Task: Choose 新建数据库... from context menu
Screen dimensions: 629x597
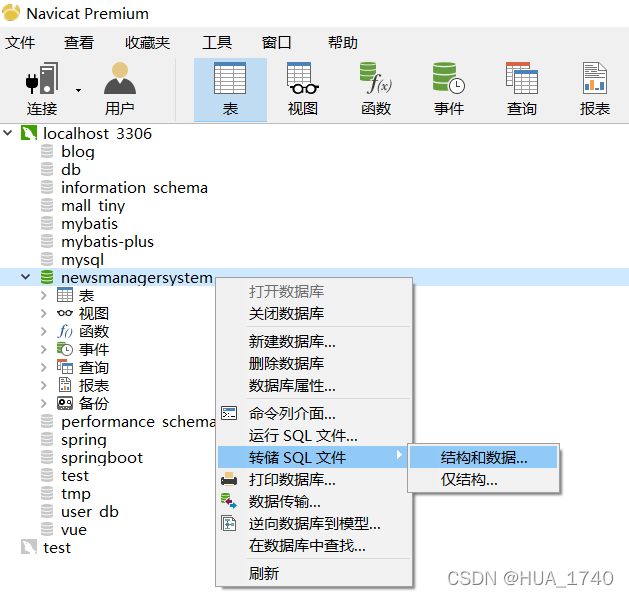Action: [292, 341]
